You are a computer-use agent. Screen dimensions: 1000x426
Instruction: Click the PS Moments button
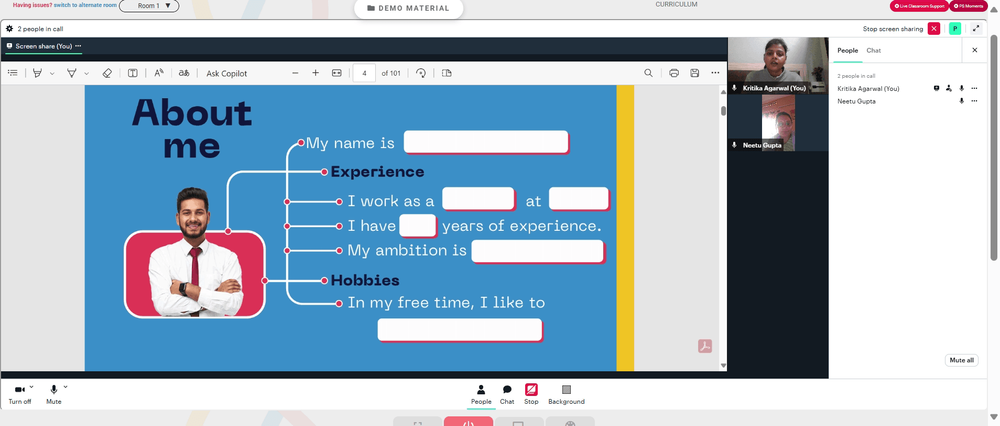(968, 6)
